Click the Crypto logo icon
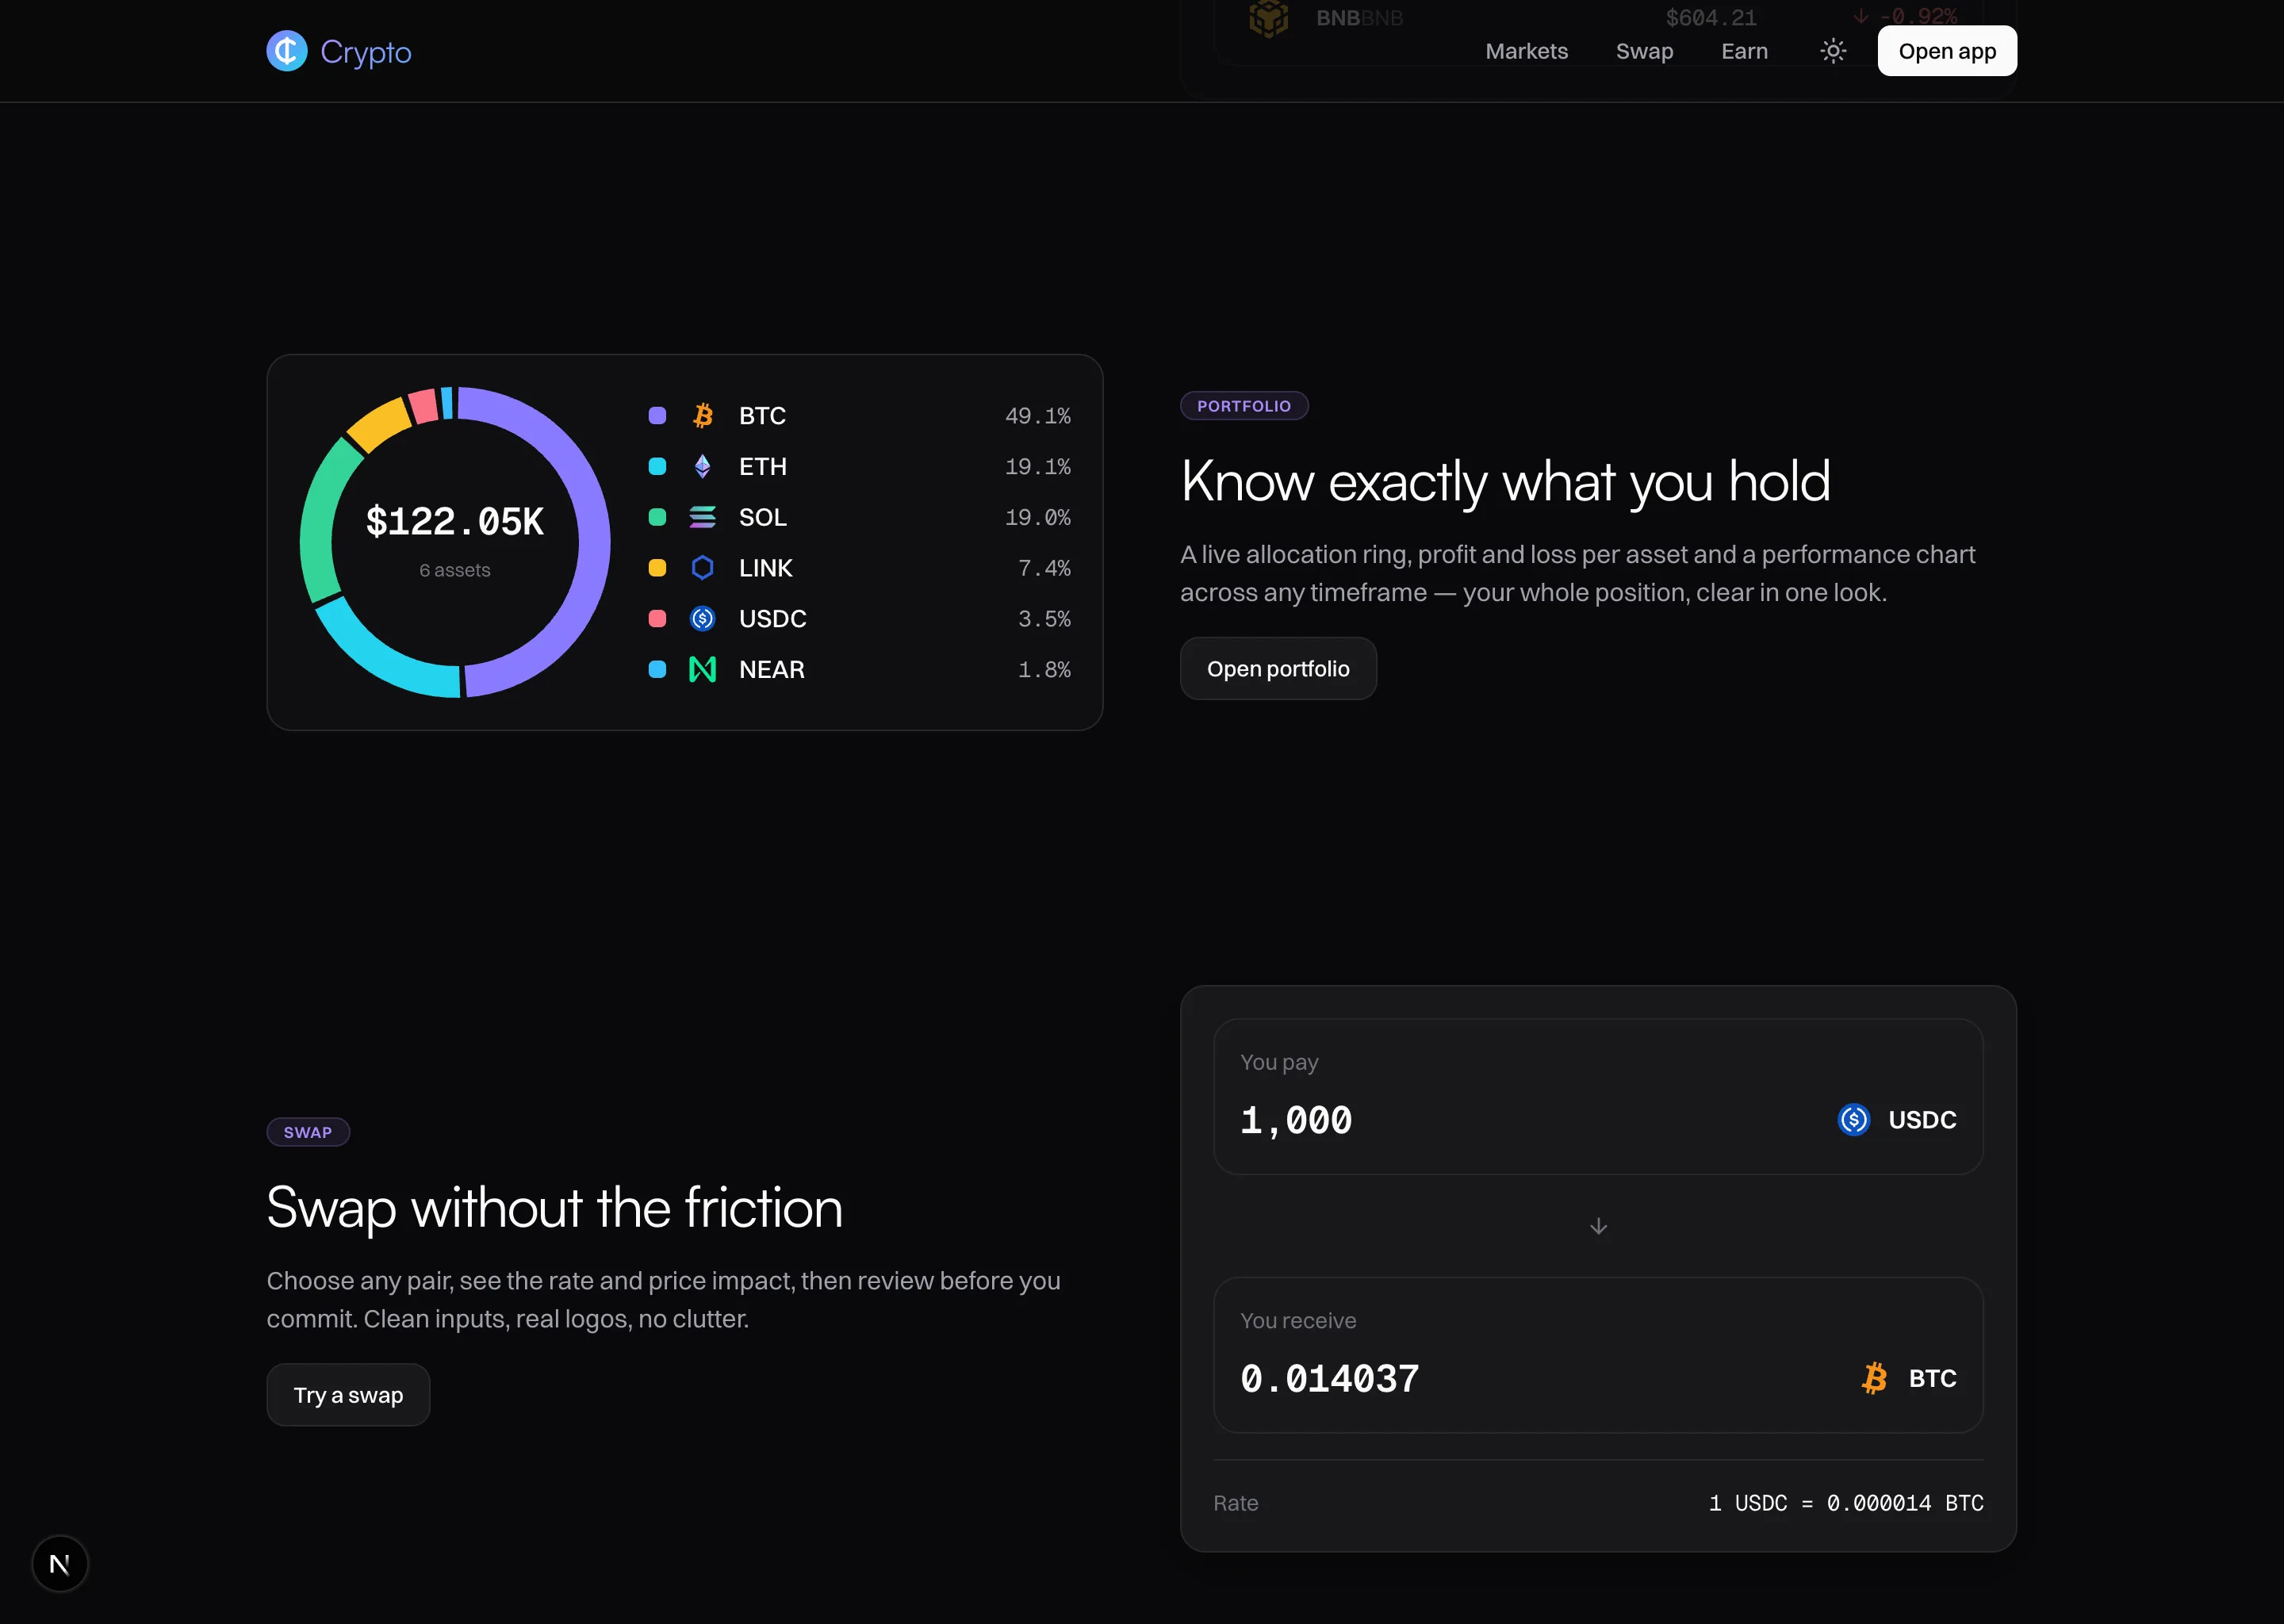The width and height of the screenshot is (2284, 1624). click(x=287, y=51)
